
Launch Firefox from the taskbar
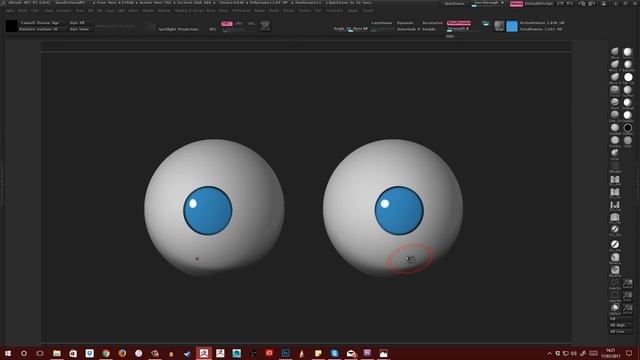(122, 353)
